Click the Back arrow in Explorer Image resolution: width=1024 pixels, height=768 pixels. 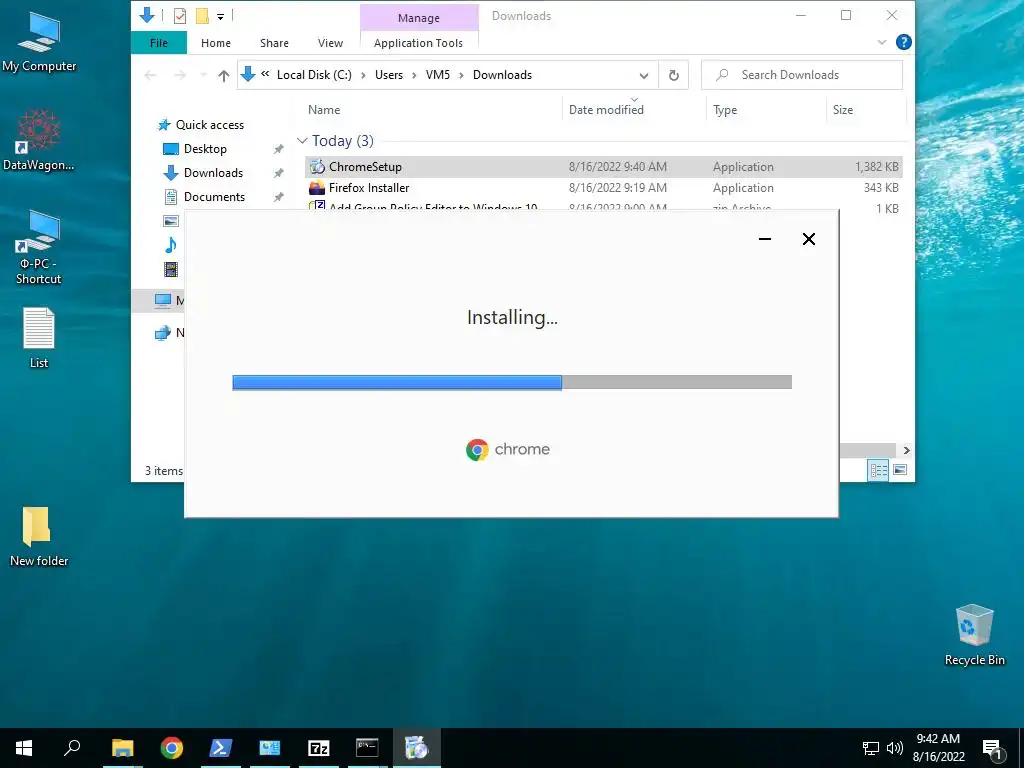click(x=150, y=76)
